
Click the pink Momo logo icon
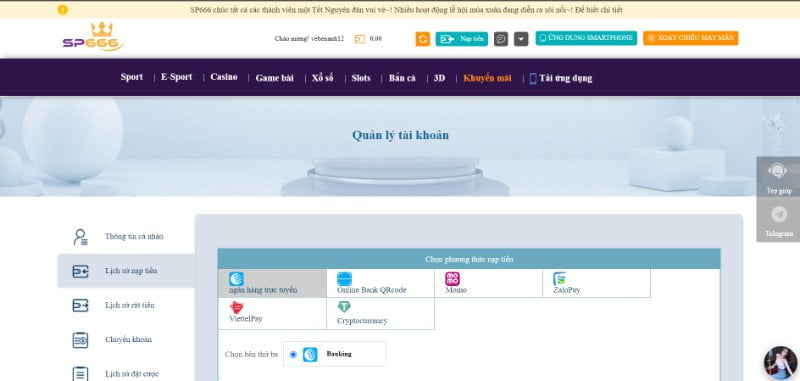pos(453,278)
